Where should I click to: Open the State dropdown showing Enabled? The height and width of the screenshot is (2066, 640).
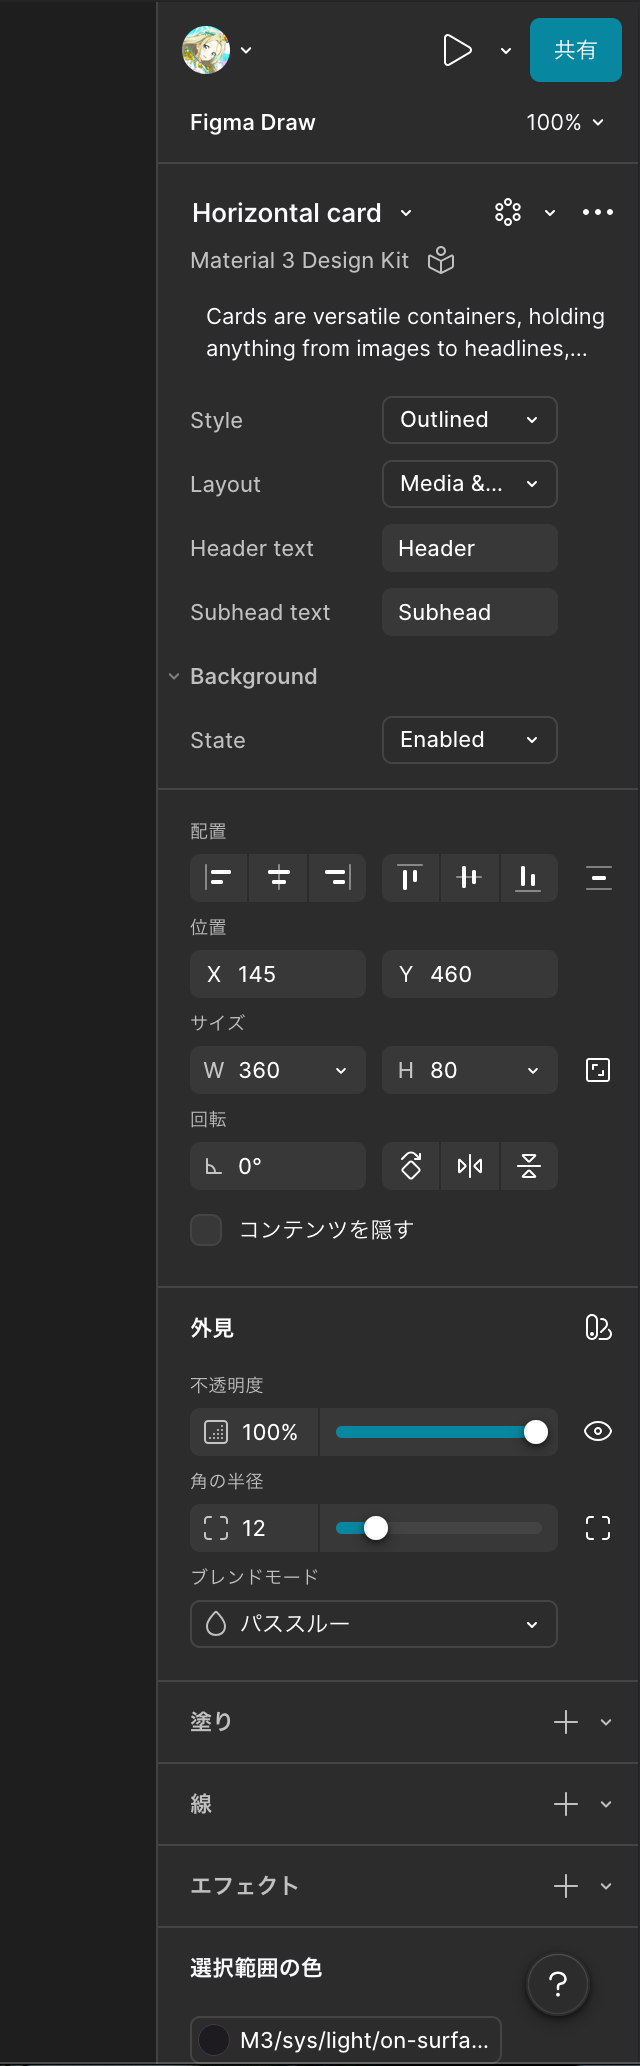[x=469, y=740]
